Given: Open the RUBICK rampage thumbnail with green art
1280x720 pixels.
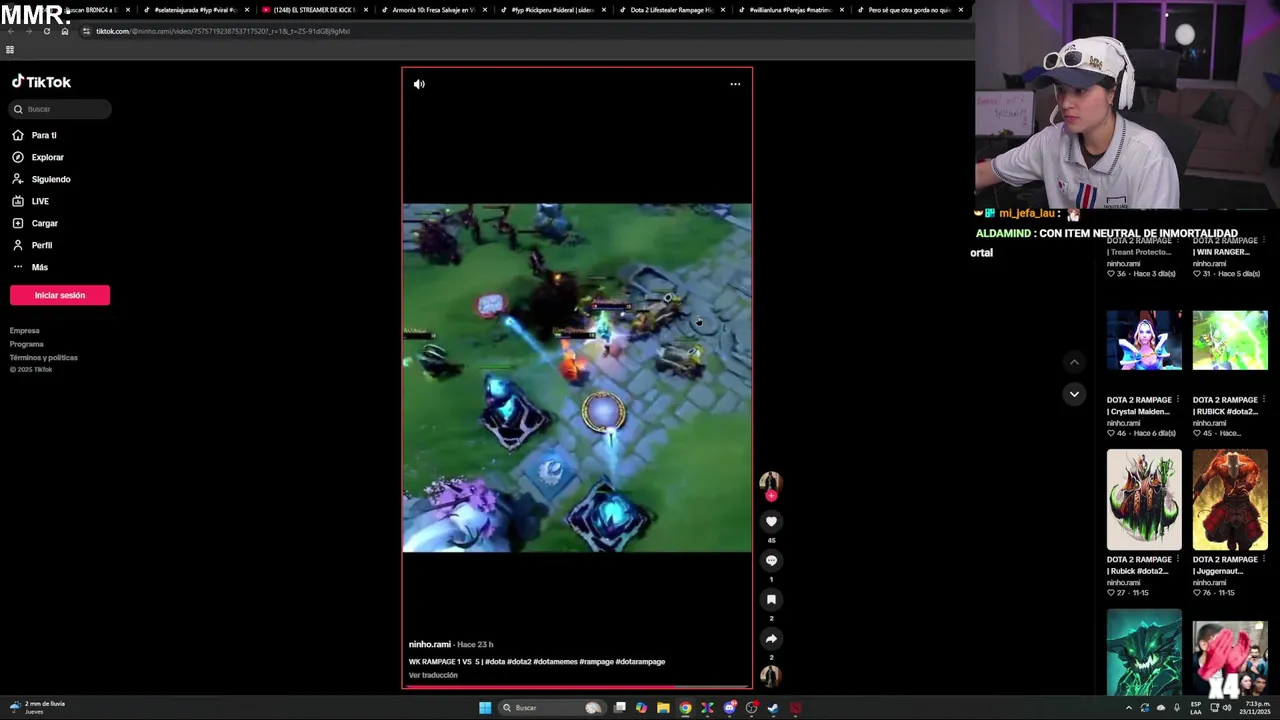Looking at the screenshot, I should [x=1230, y=340].
